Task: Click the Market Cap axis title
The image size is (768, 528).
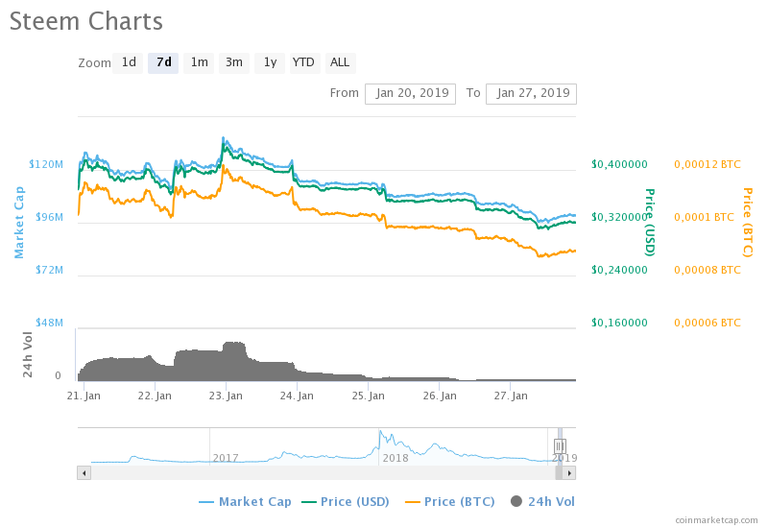Action: click(x=19, y=222)
